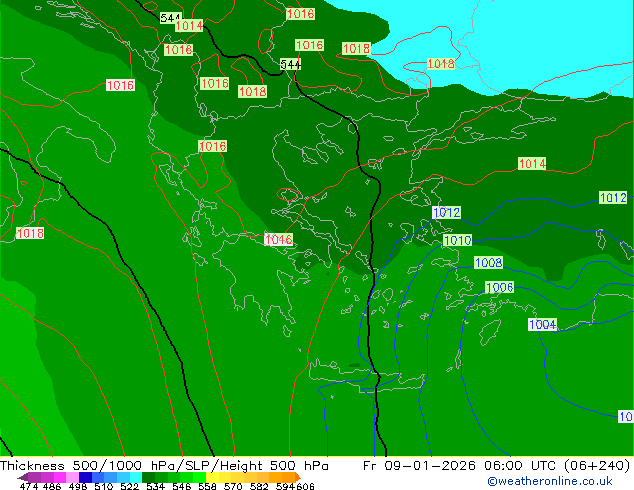Click the 606 legend value
Screen dimensions: 634x490
[305, 486]
